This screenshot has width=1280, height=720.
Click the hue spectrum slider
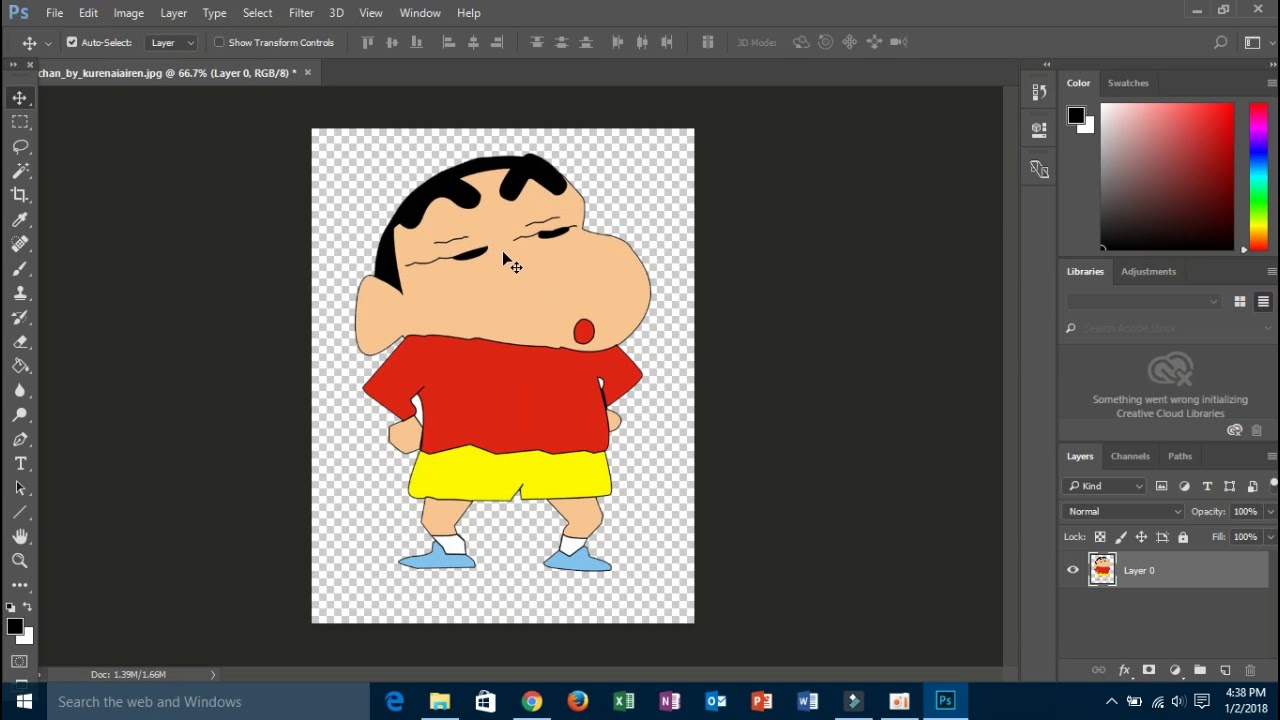click(x=1258, y=176)
